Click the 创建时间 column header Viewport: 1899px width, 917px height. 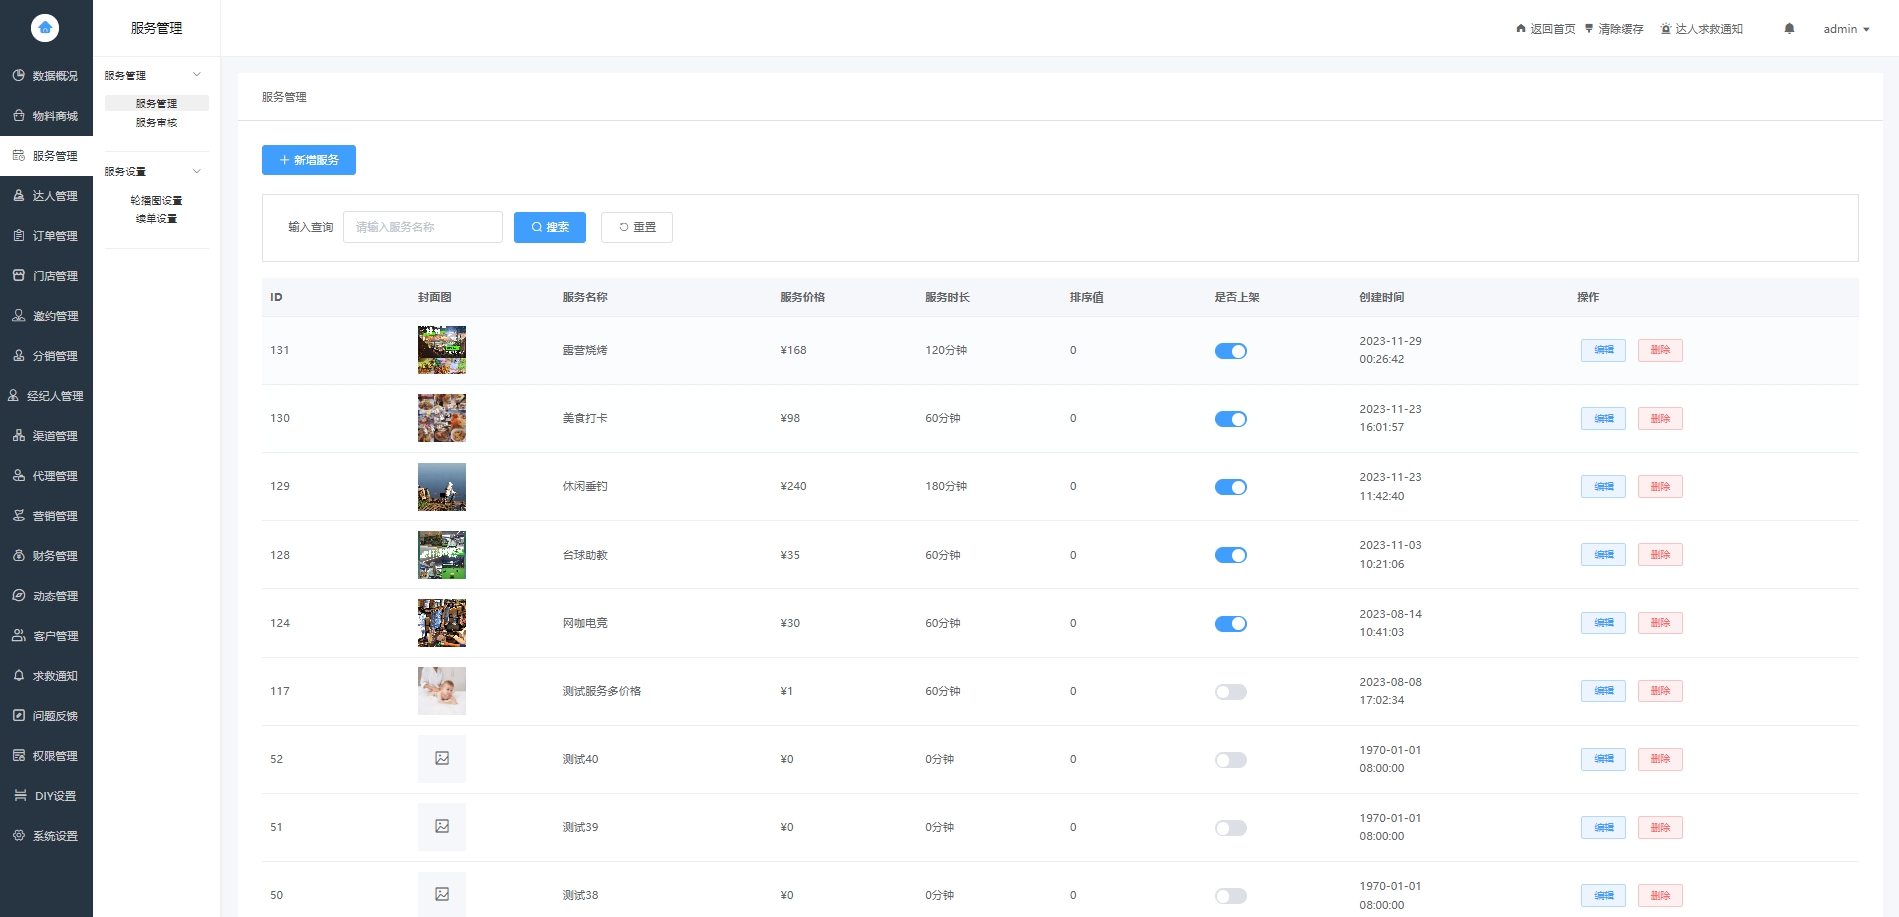1381,297
